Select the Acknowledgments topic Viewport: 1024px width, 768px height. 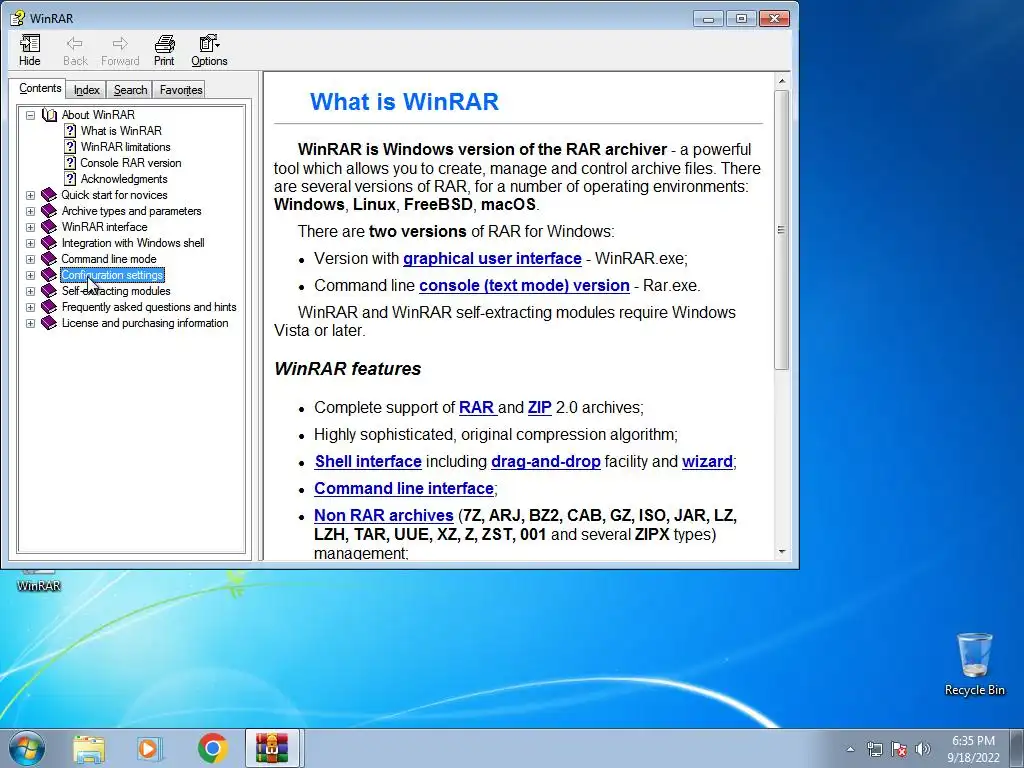[124, 179]
